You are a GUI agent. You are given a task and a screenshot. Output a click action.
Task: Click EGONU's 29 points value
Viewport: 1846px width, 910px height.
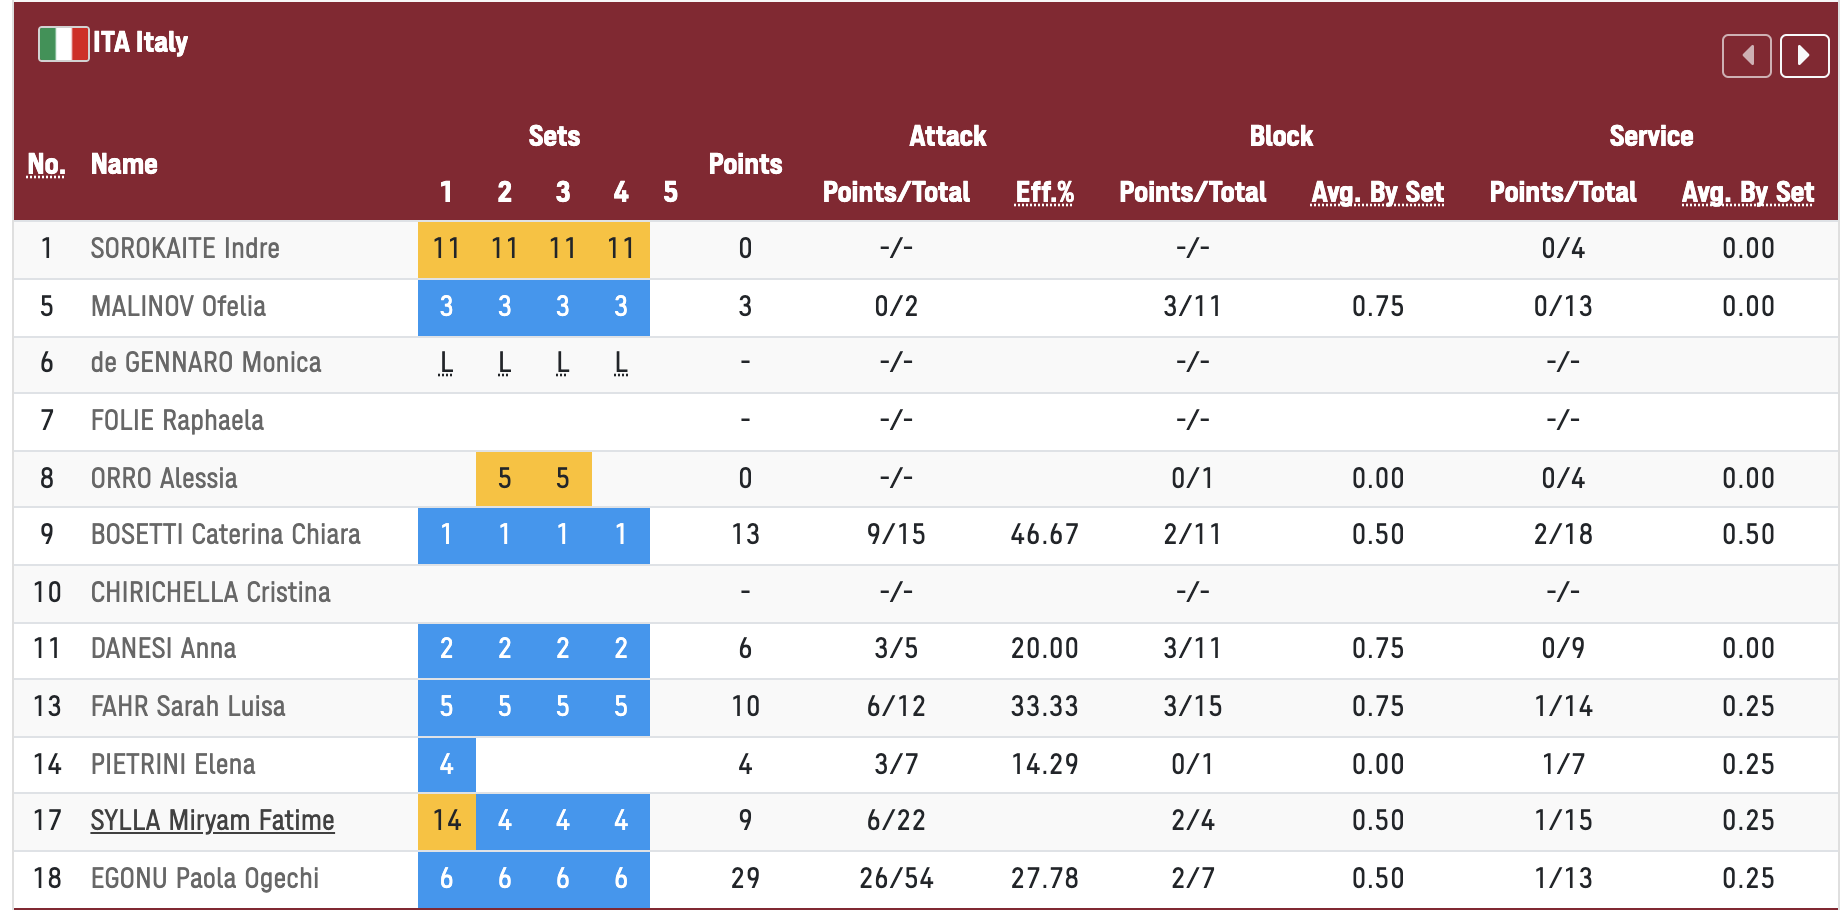point(745,879)
